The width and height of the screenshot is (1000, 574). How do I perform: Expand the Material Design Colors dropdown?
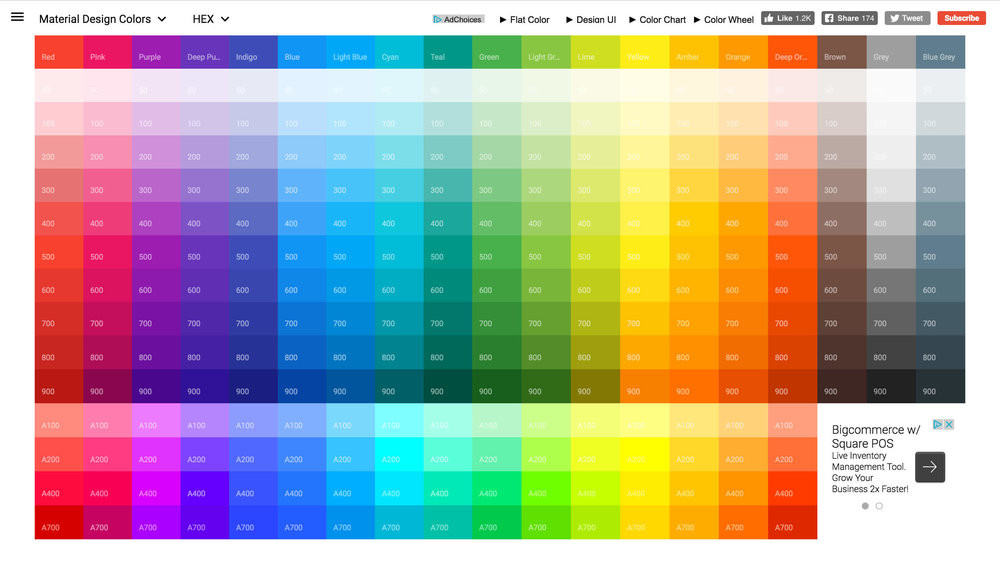click(103, 19)
